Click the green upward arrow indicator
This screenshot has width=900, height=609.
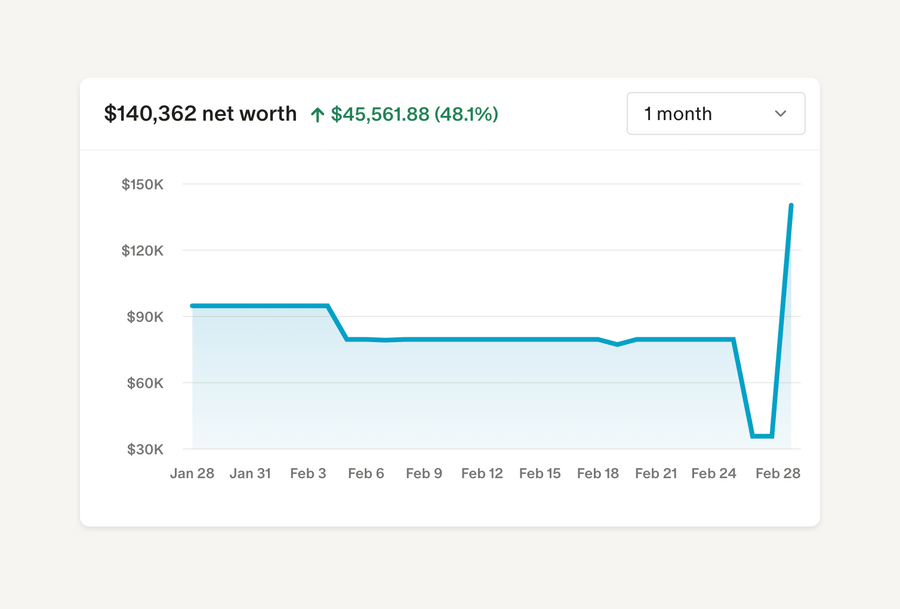point(317,114)
